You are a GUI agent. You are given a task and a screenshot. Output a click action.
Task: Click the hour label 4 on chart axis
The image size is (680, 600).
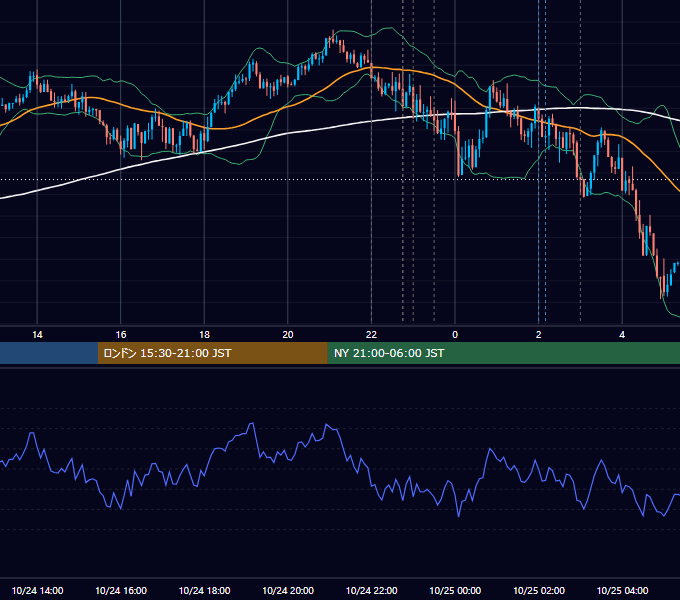coord(622,335)
